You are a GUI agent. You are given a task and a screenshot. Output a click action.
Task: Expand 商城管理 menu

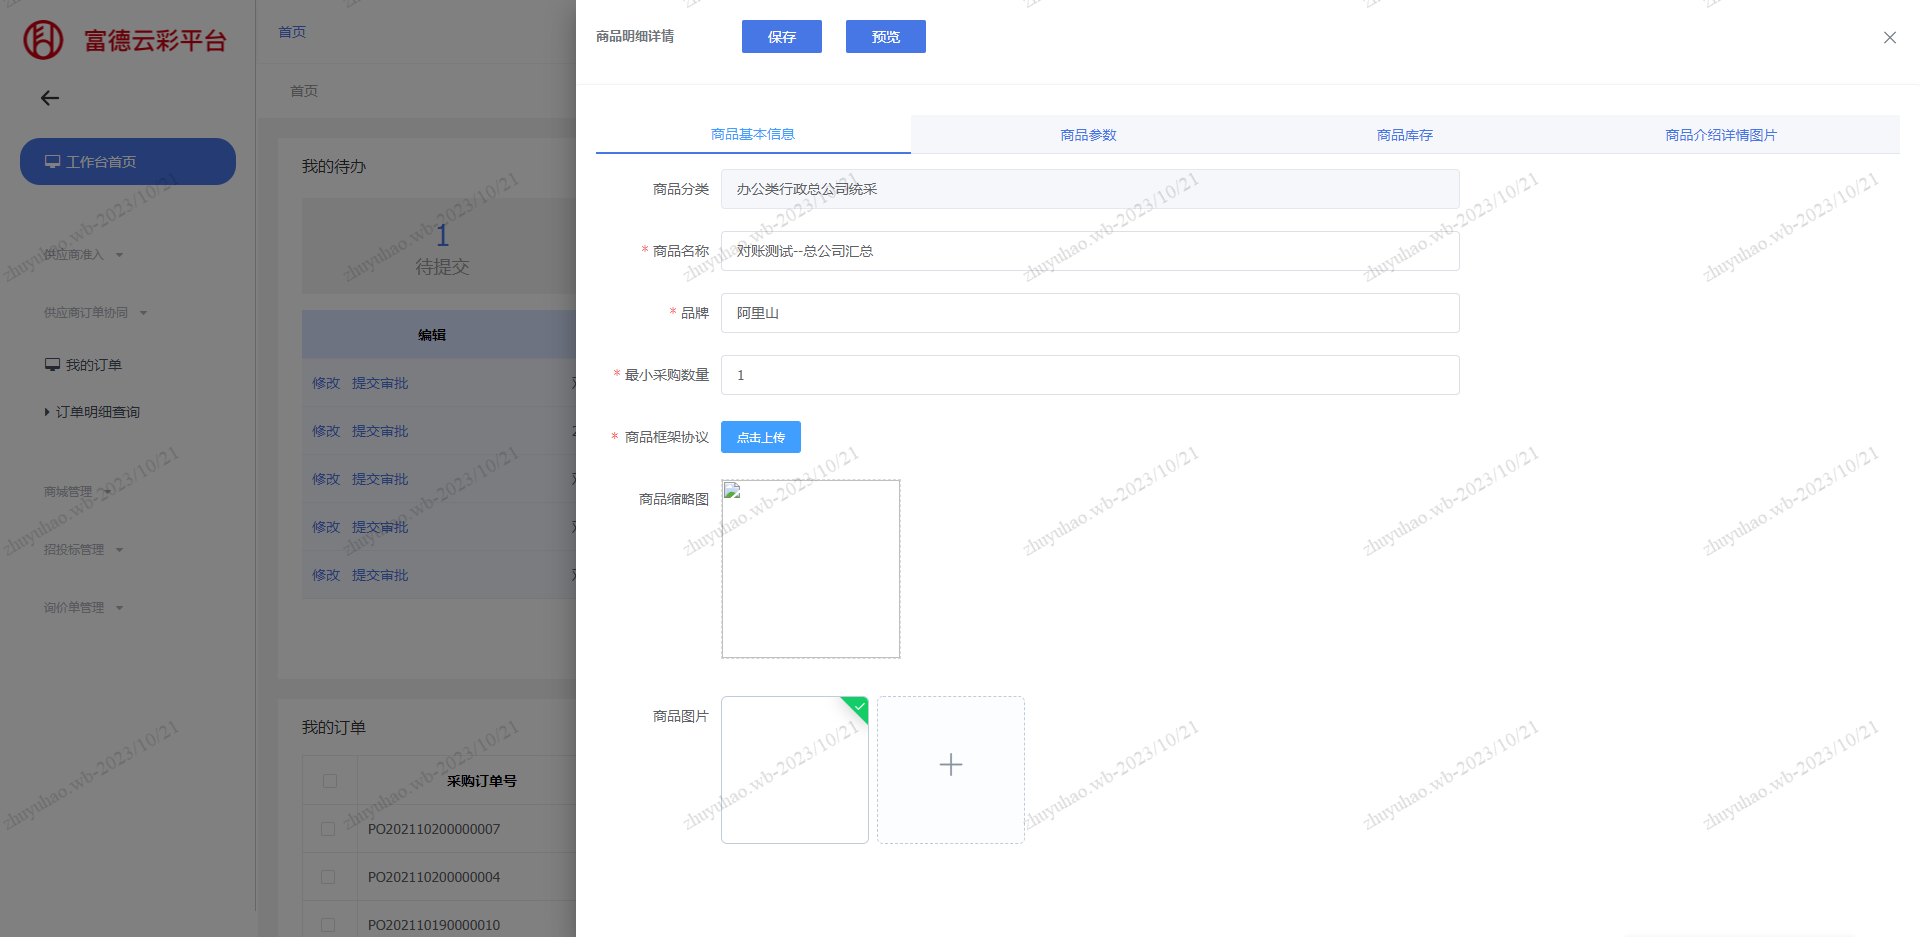(78, 492)
